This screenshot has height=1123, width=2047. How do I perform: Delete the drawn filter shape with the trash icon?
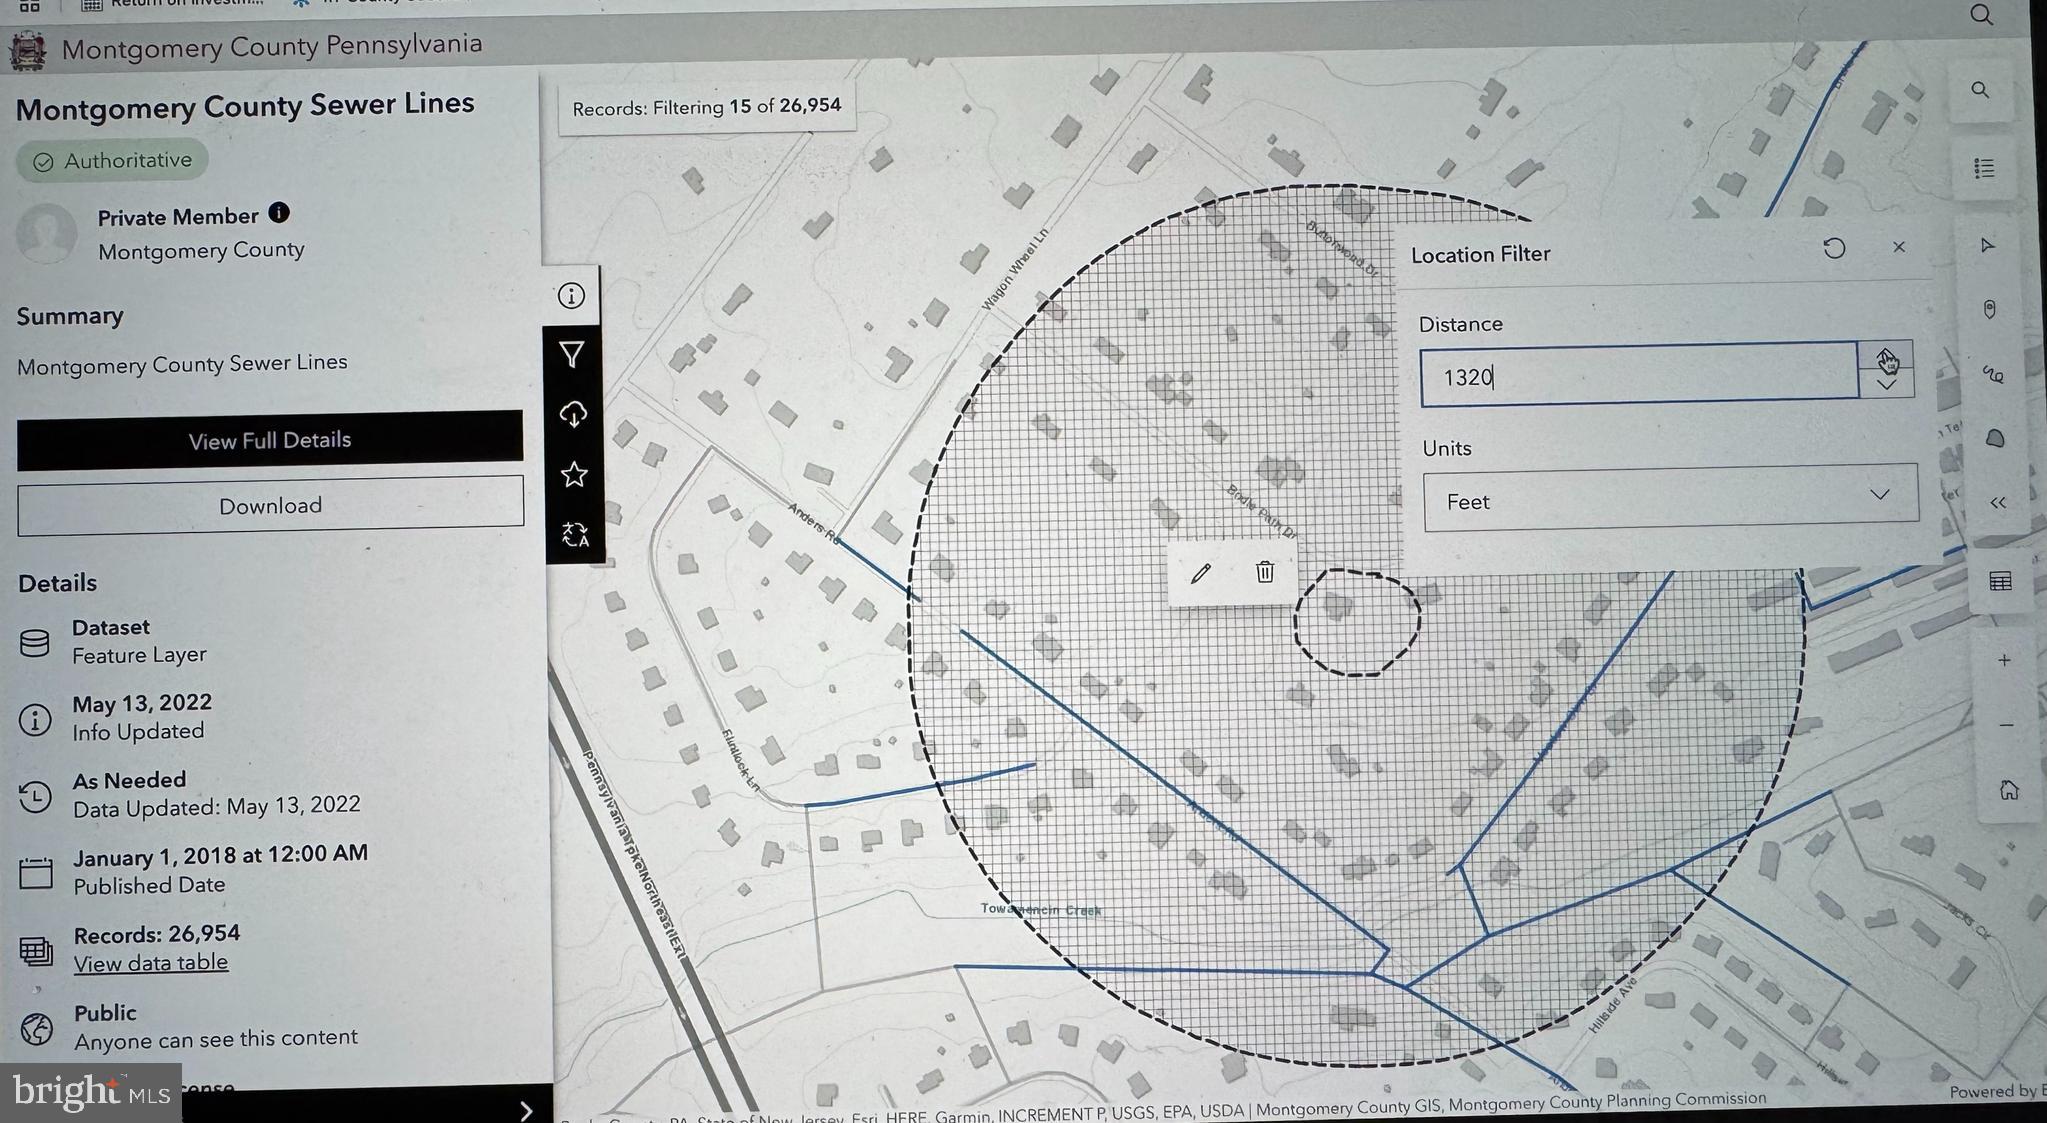click(x=1265, y=571)
